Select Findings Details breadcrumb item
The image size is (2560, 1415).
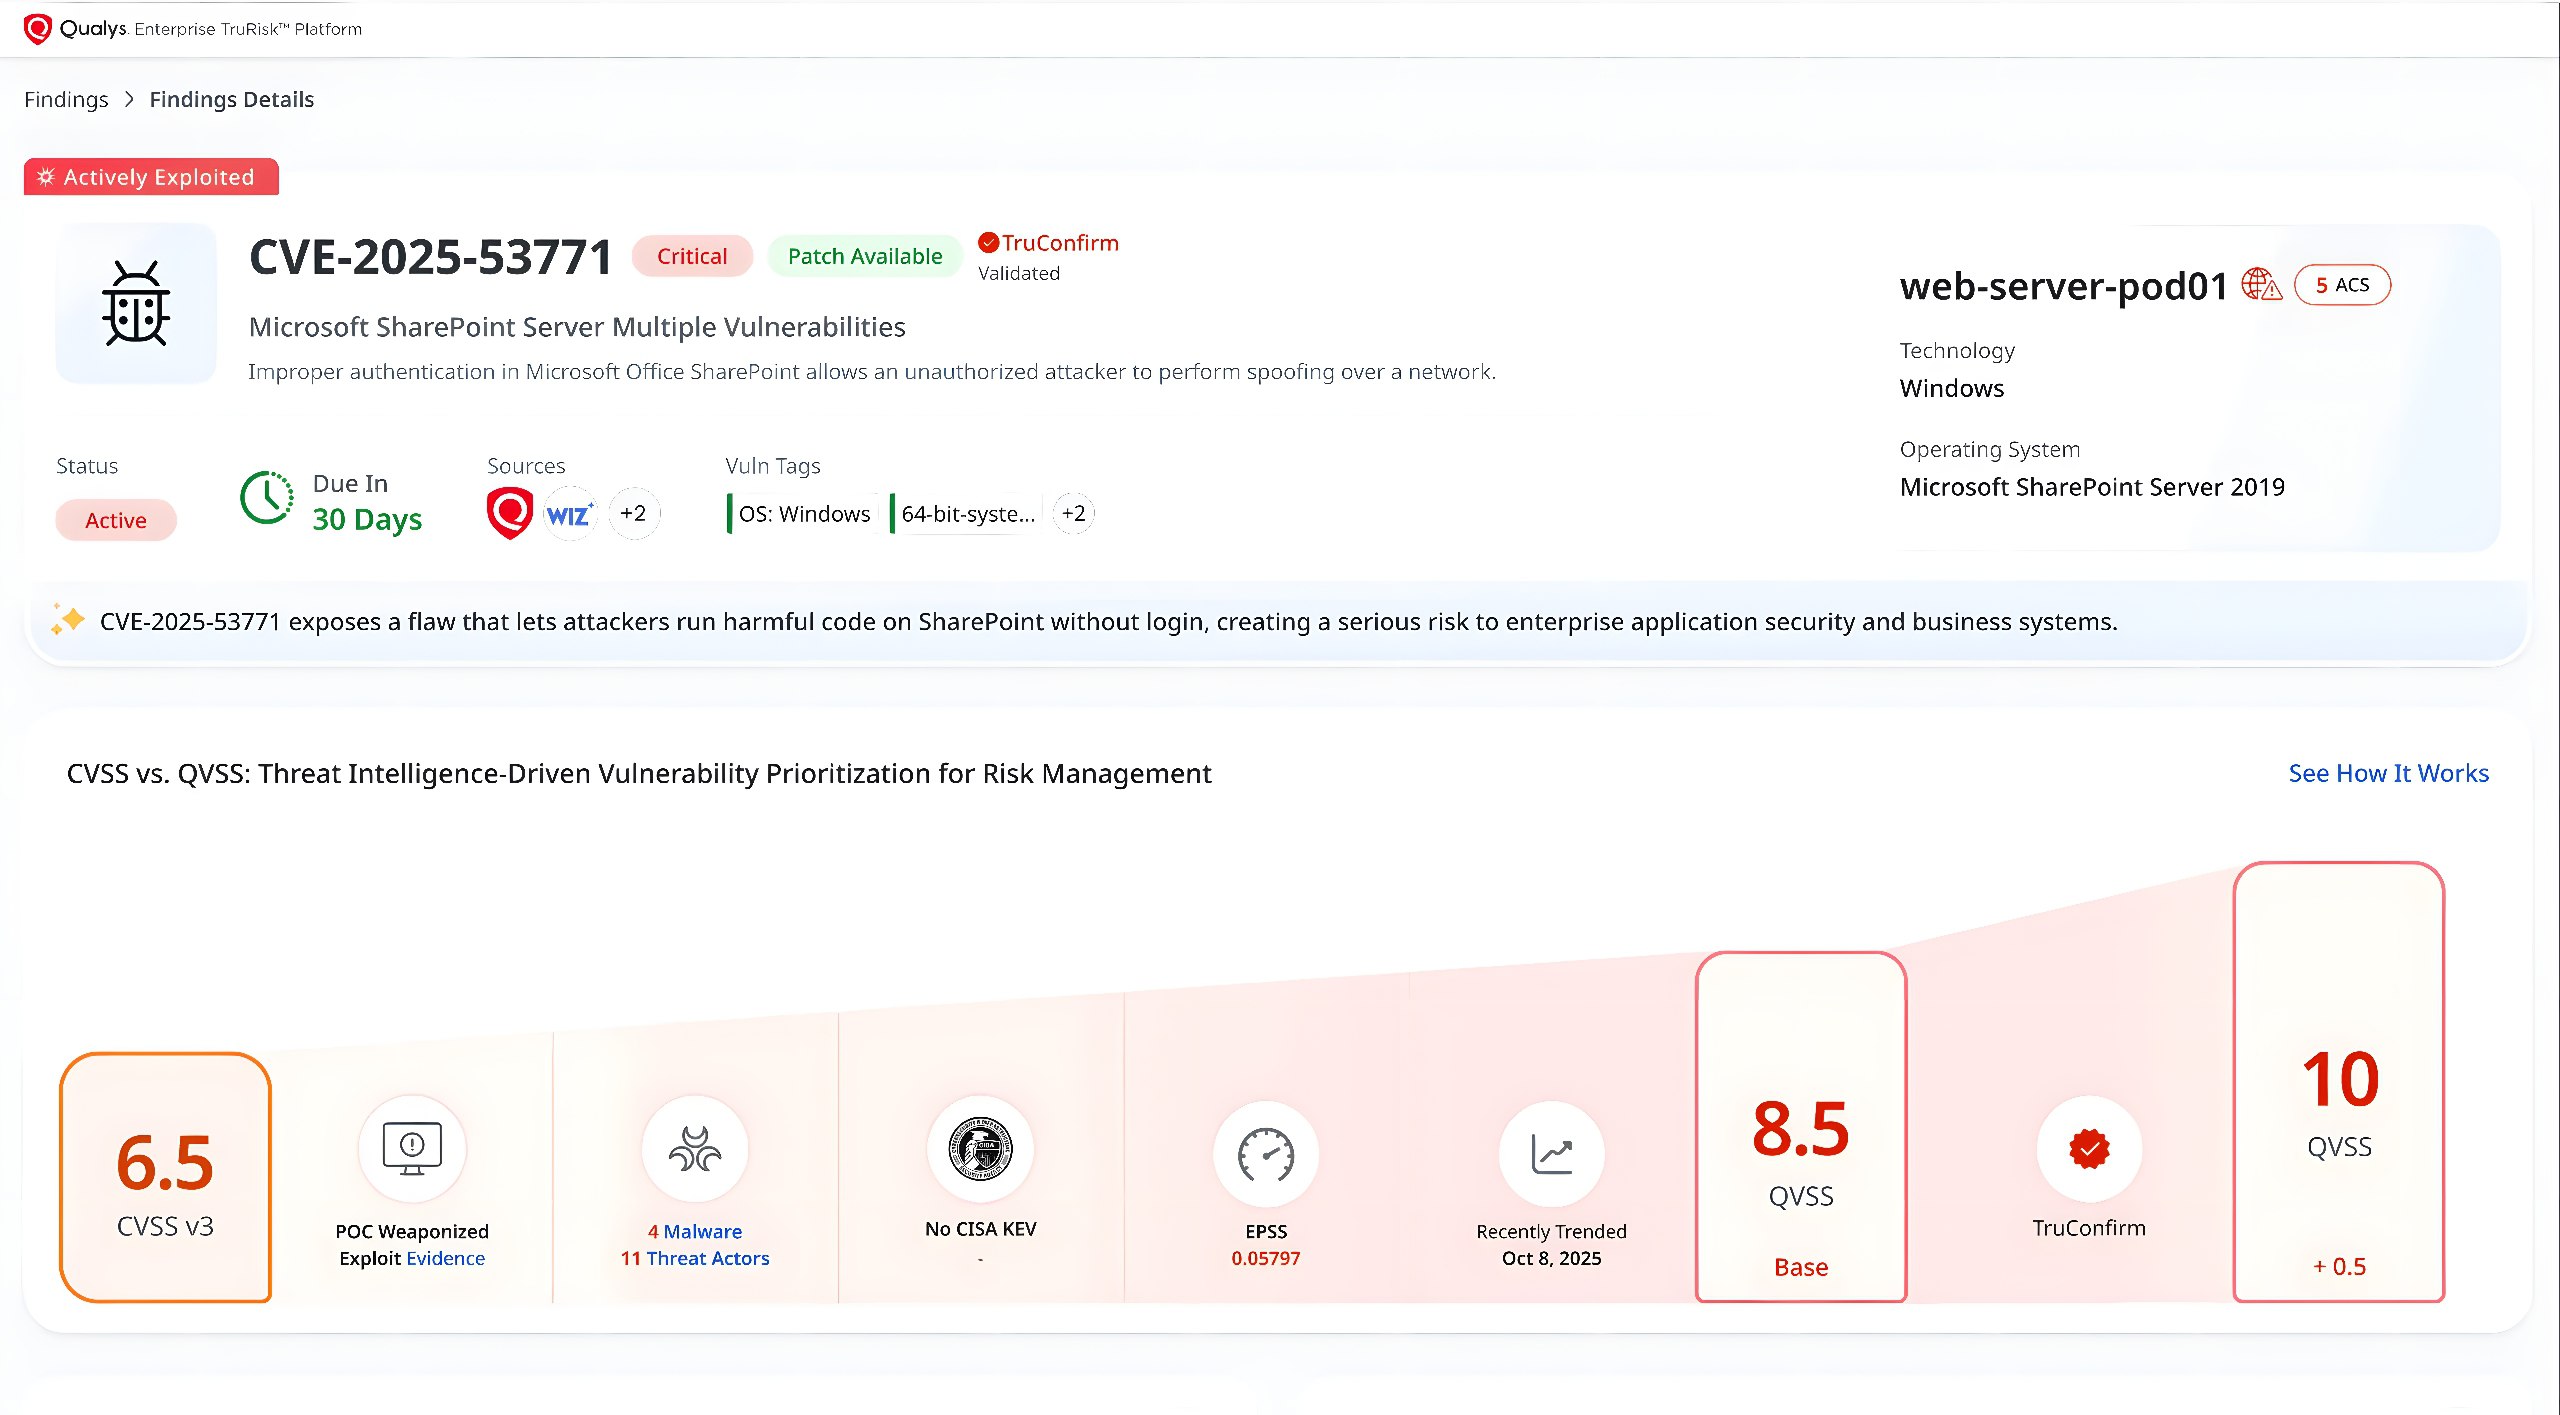(x=231, y=99)
